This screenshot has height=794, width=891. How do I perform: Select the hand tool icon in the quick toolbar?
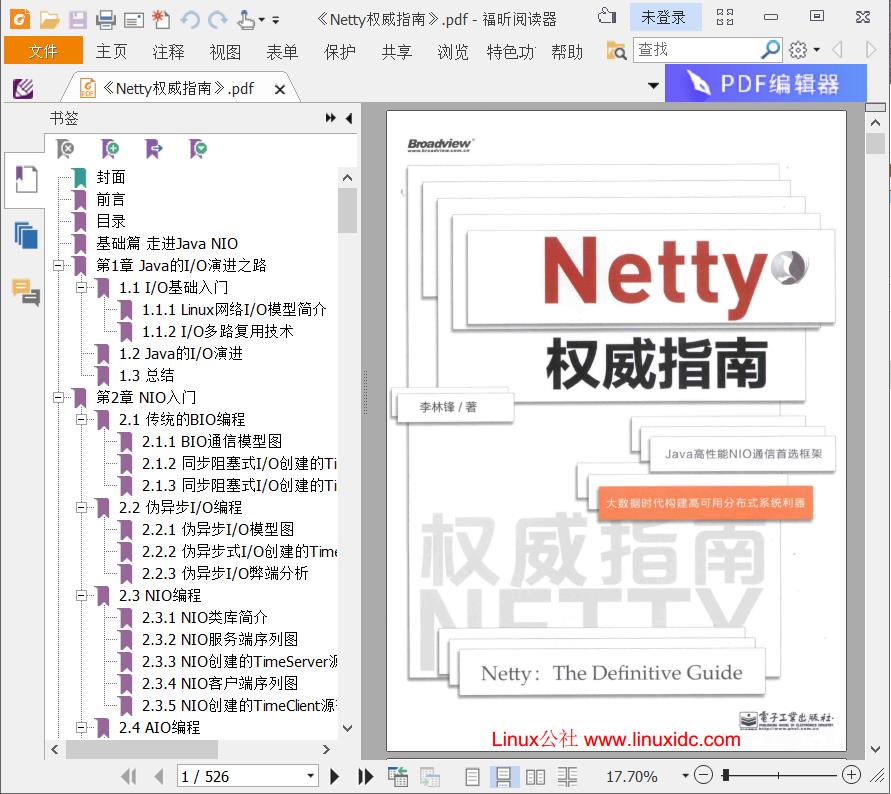tap(246, 20)
